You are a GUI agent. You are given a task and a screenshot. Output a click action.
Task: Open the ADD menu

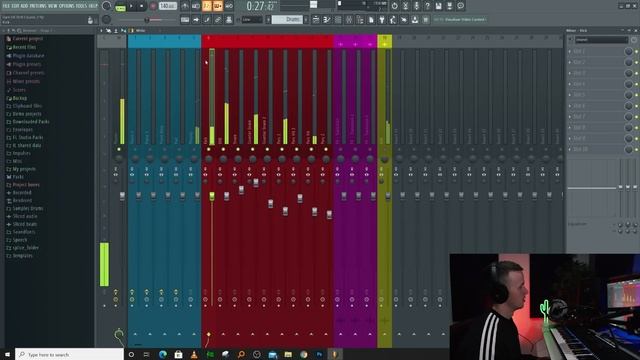[24, 6]
